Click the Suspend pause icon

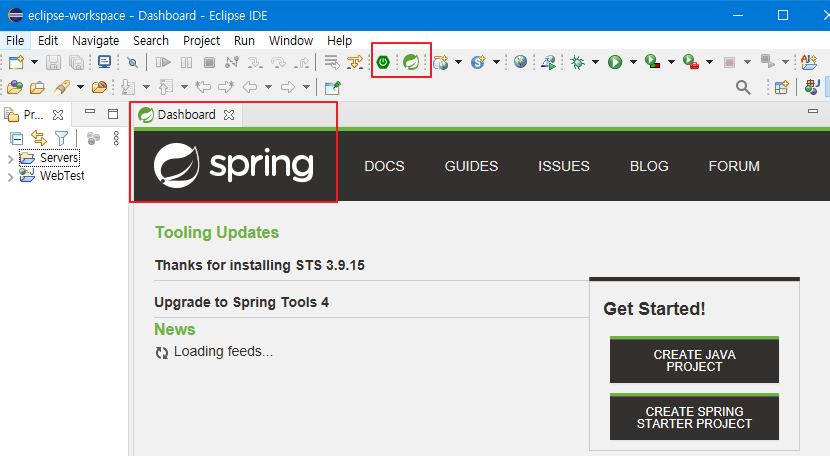click(186, 62)
